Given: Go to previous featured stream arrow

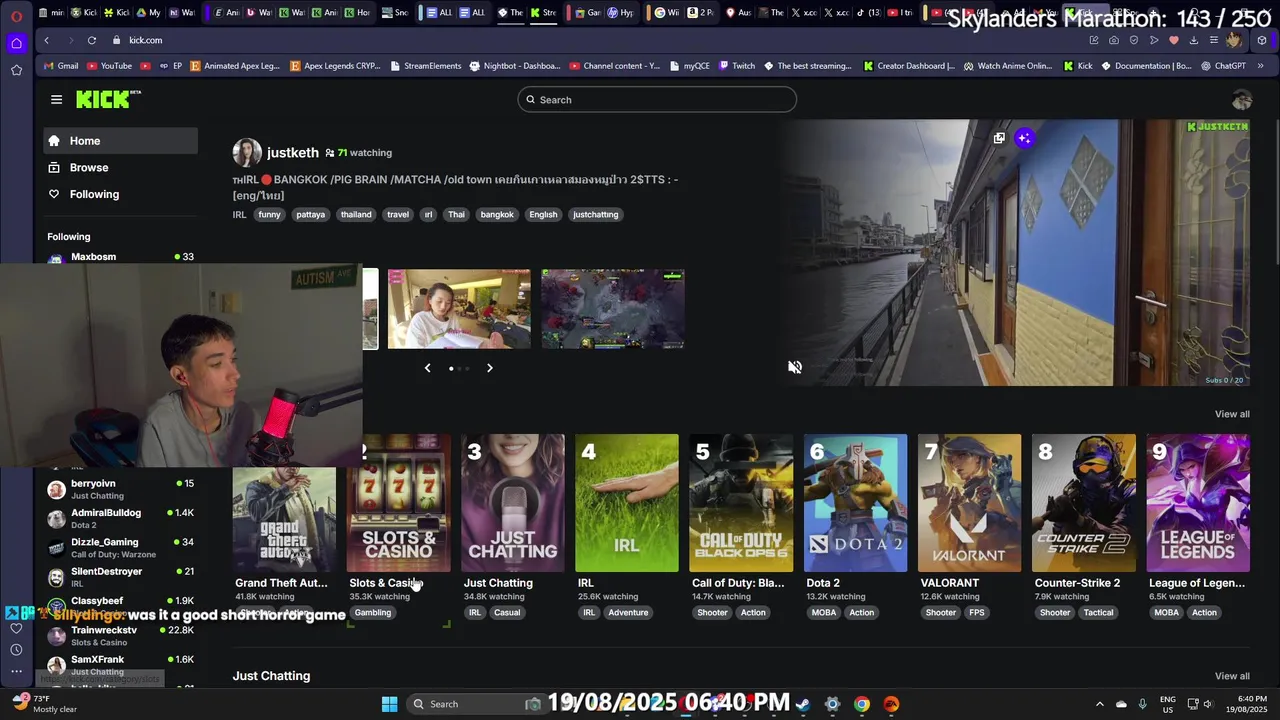Looking at the screenshot, I should point(427,368).
